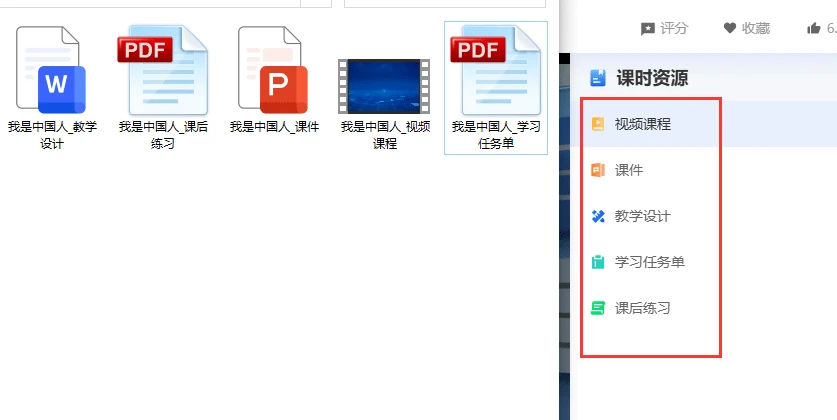Viewport: 837px width, 420px height.
Task: Click the orange 课件 slide icon
Action: [598, 170]
